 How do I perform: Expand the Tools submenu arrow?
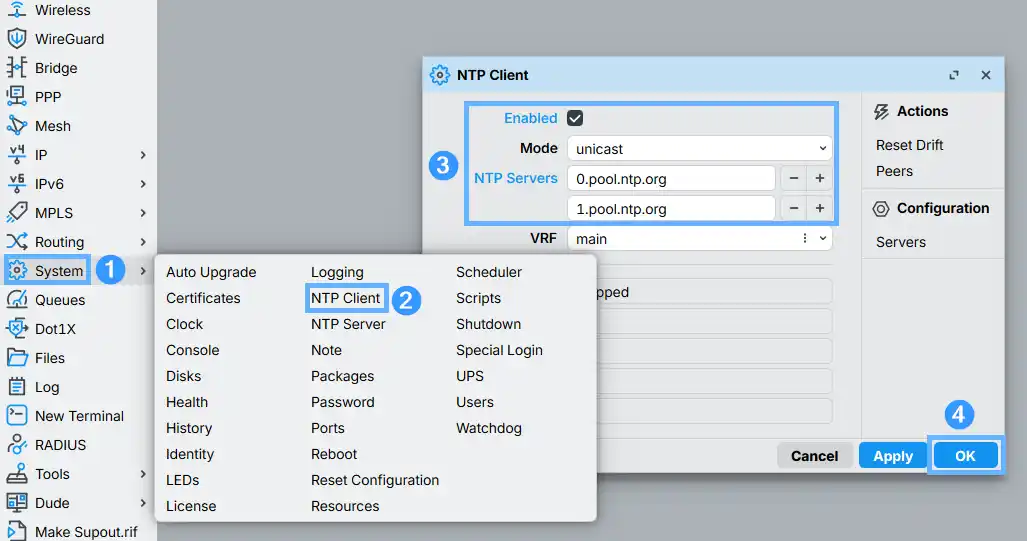pyautogui.click(x=143, y=474)
